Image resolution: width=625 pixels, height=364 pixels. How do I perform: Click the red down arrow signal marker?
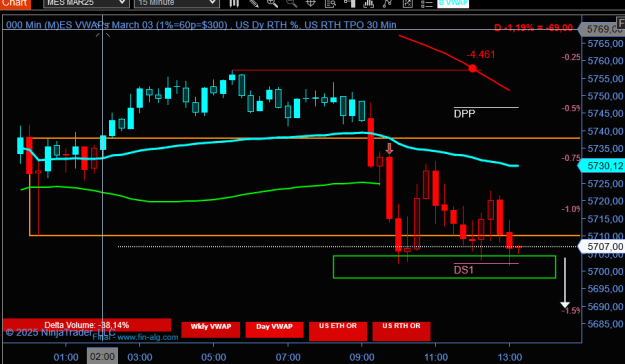389,149
